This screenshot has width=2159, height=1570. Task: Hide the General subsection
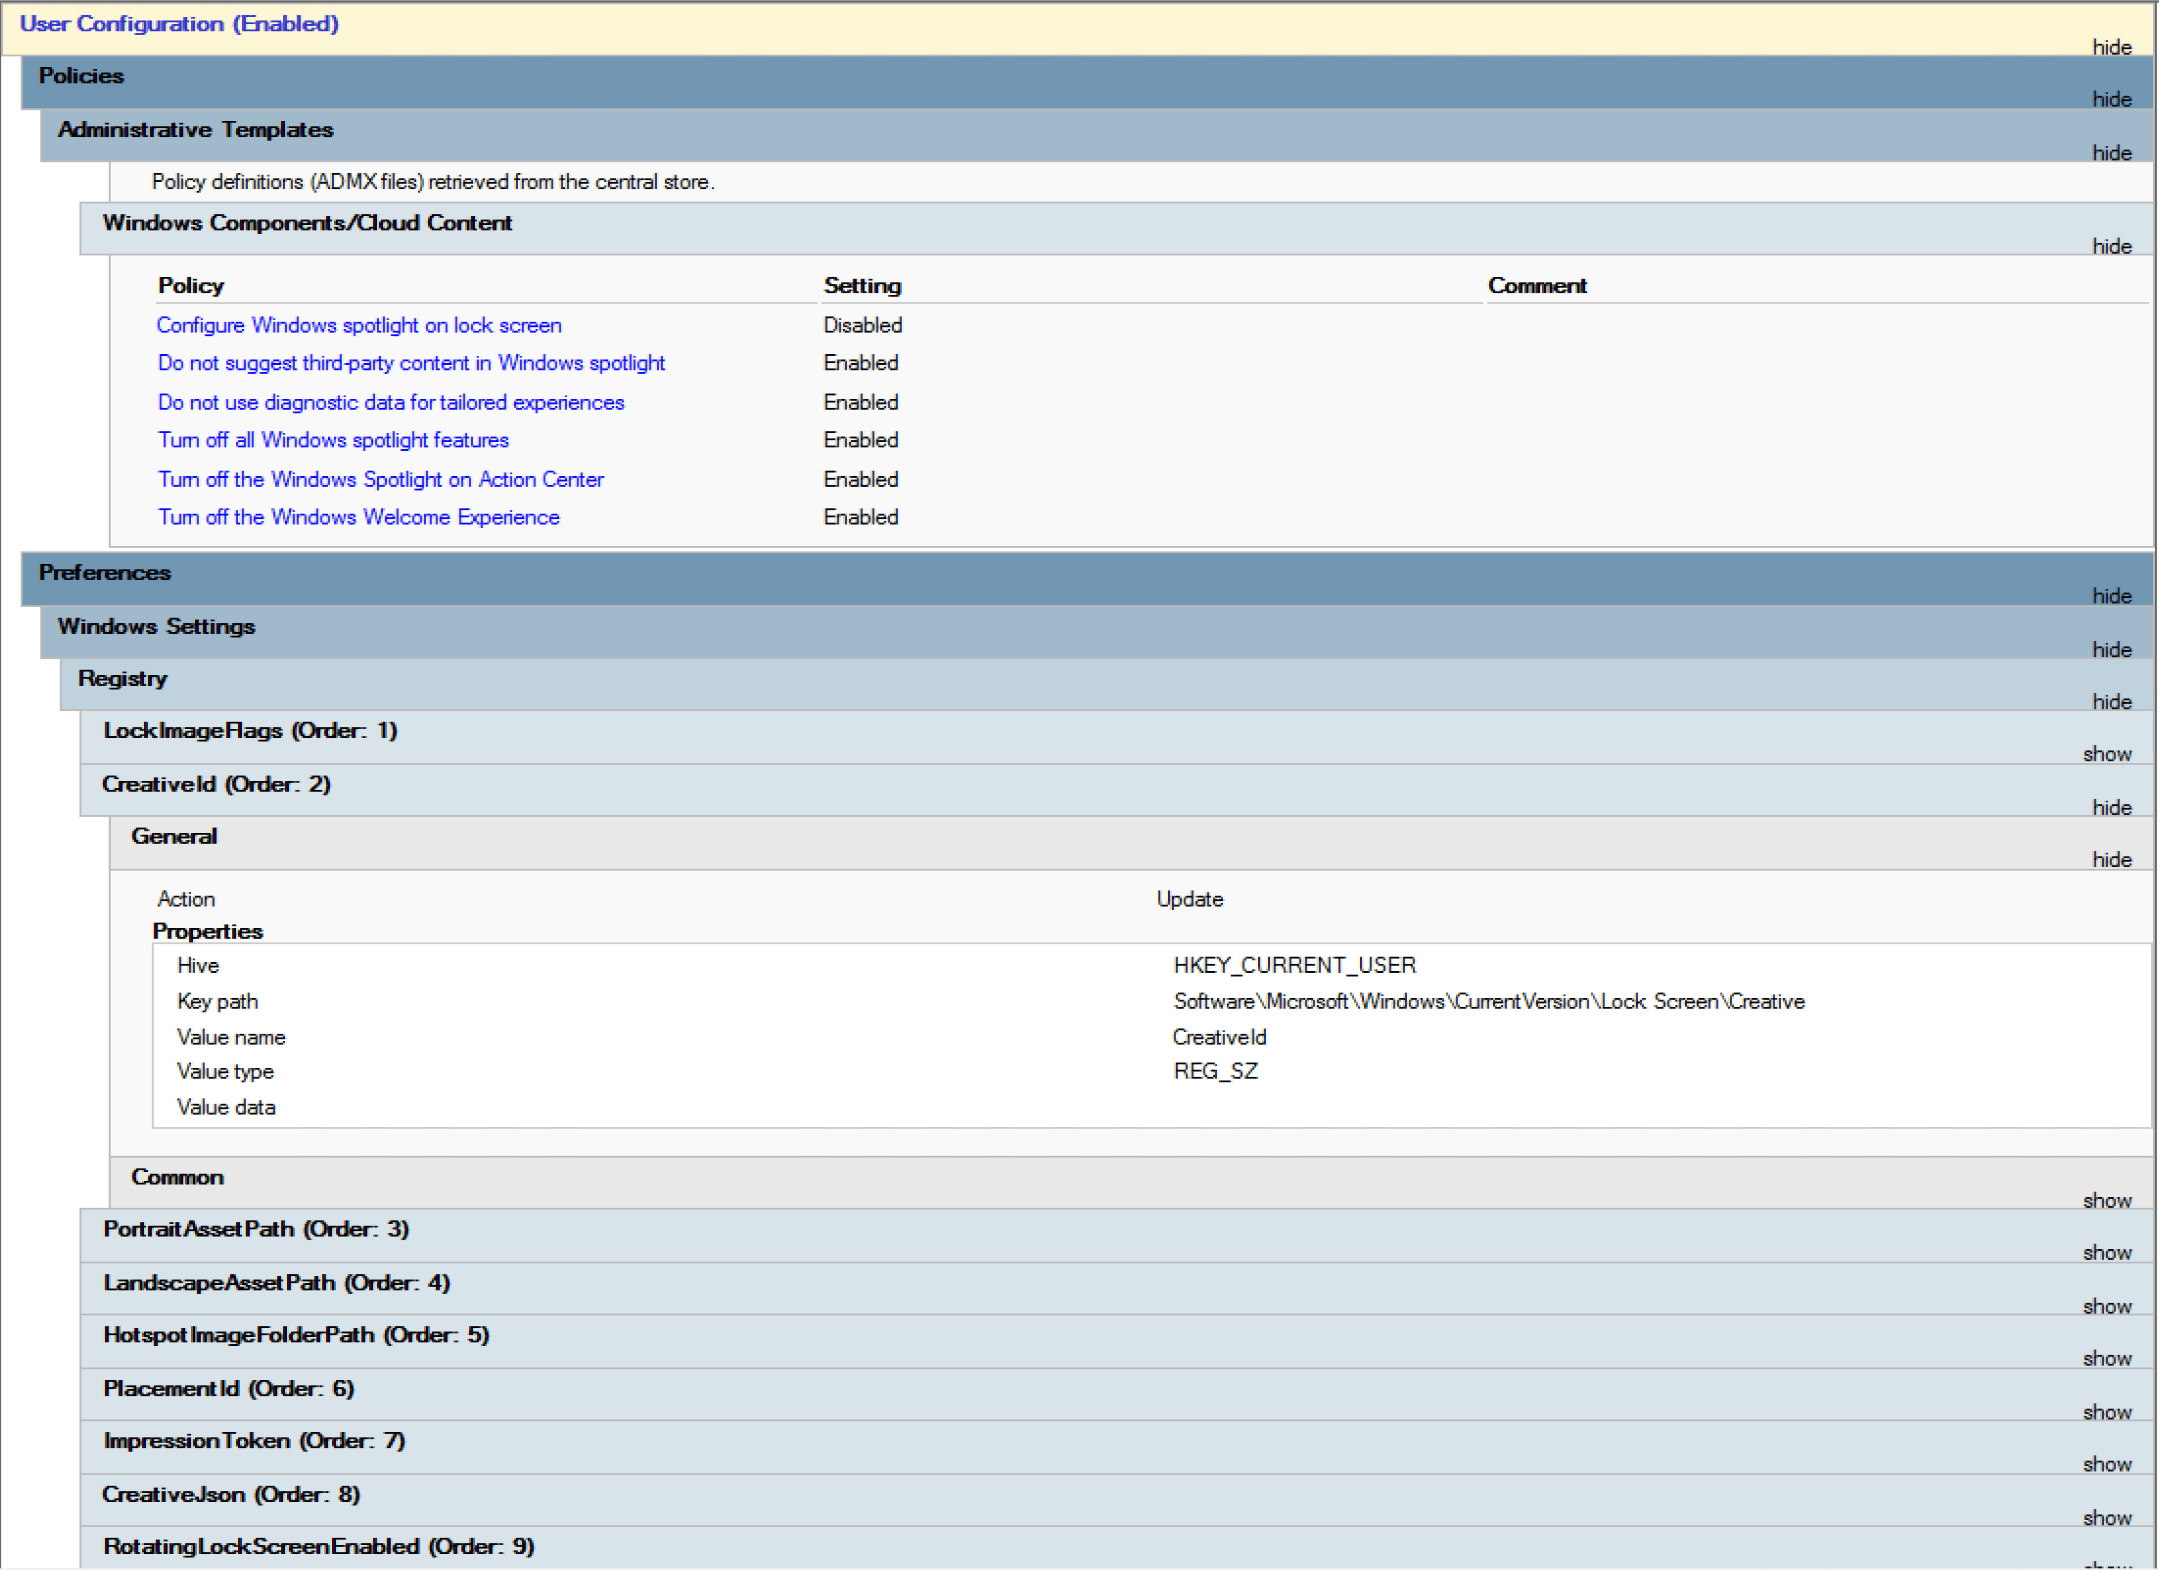(2110, 860)
